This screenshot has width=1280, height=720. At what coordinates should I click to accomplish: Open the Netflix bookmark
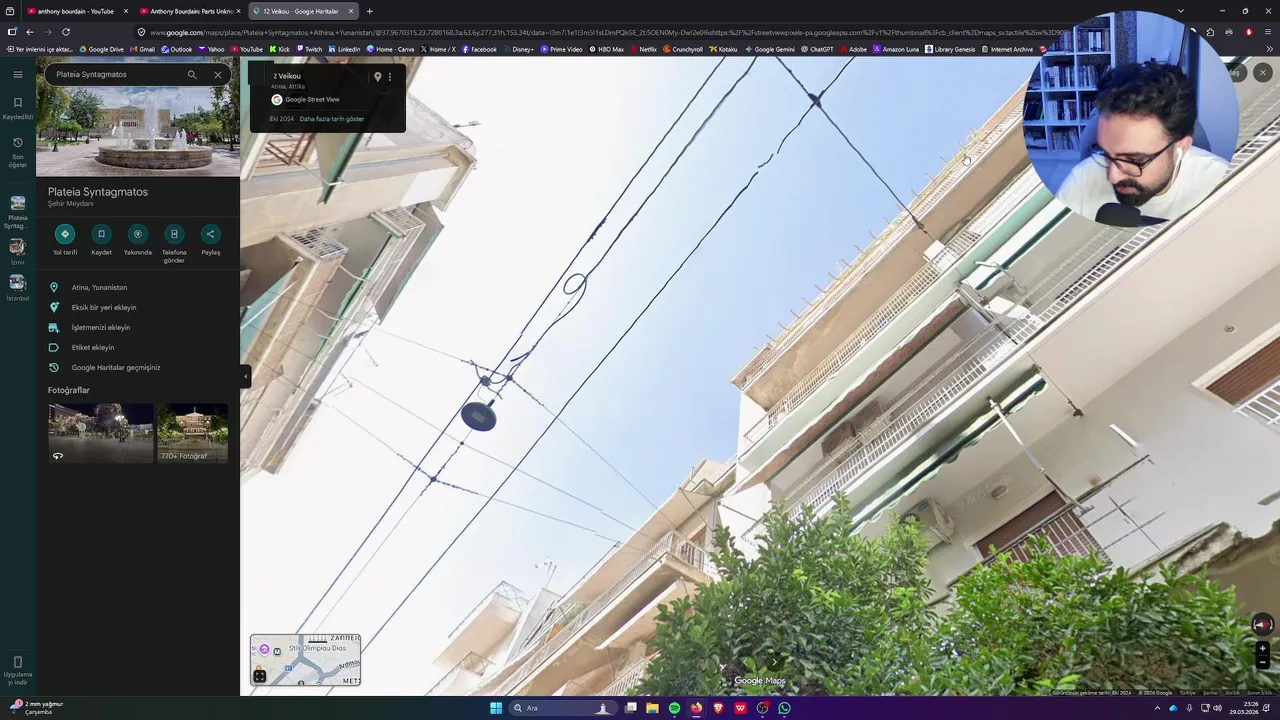[643, 49]
